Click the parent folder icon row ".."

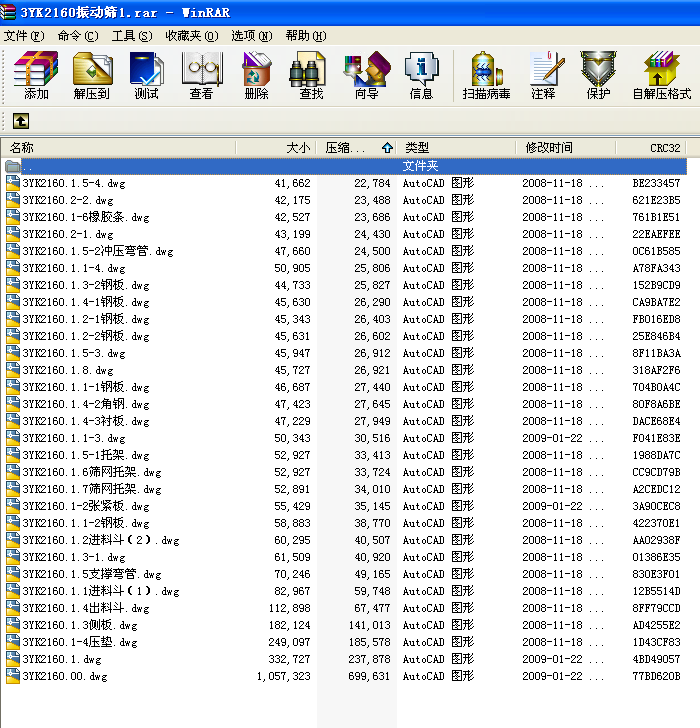[x=344, y=166]
